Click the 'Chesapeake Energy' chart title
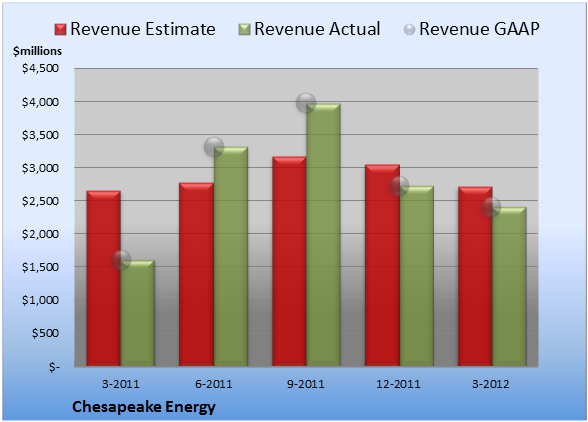588x422 pixels. 144,407
